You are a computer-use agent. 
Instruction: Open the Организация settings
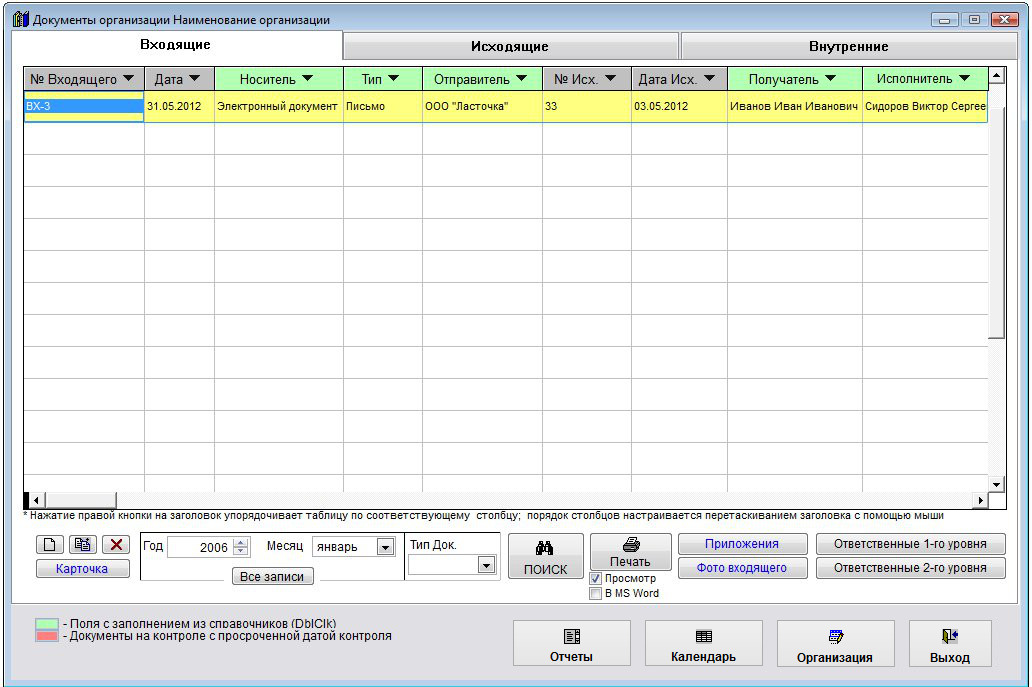(835, 645)
